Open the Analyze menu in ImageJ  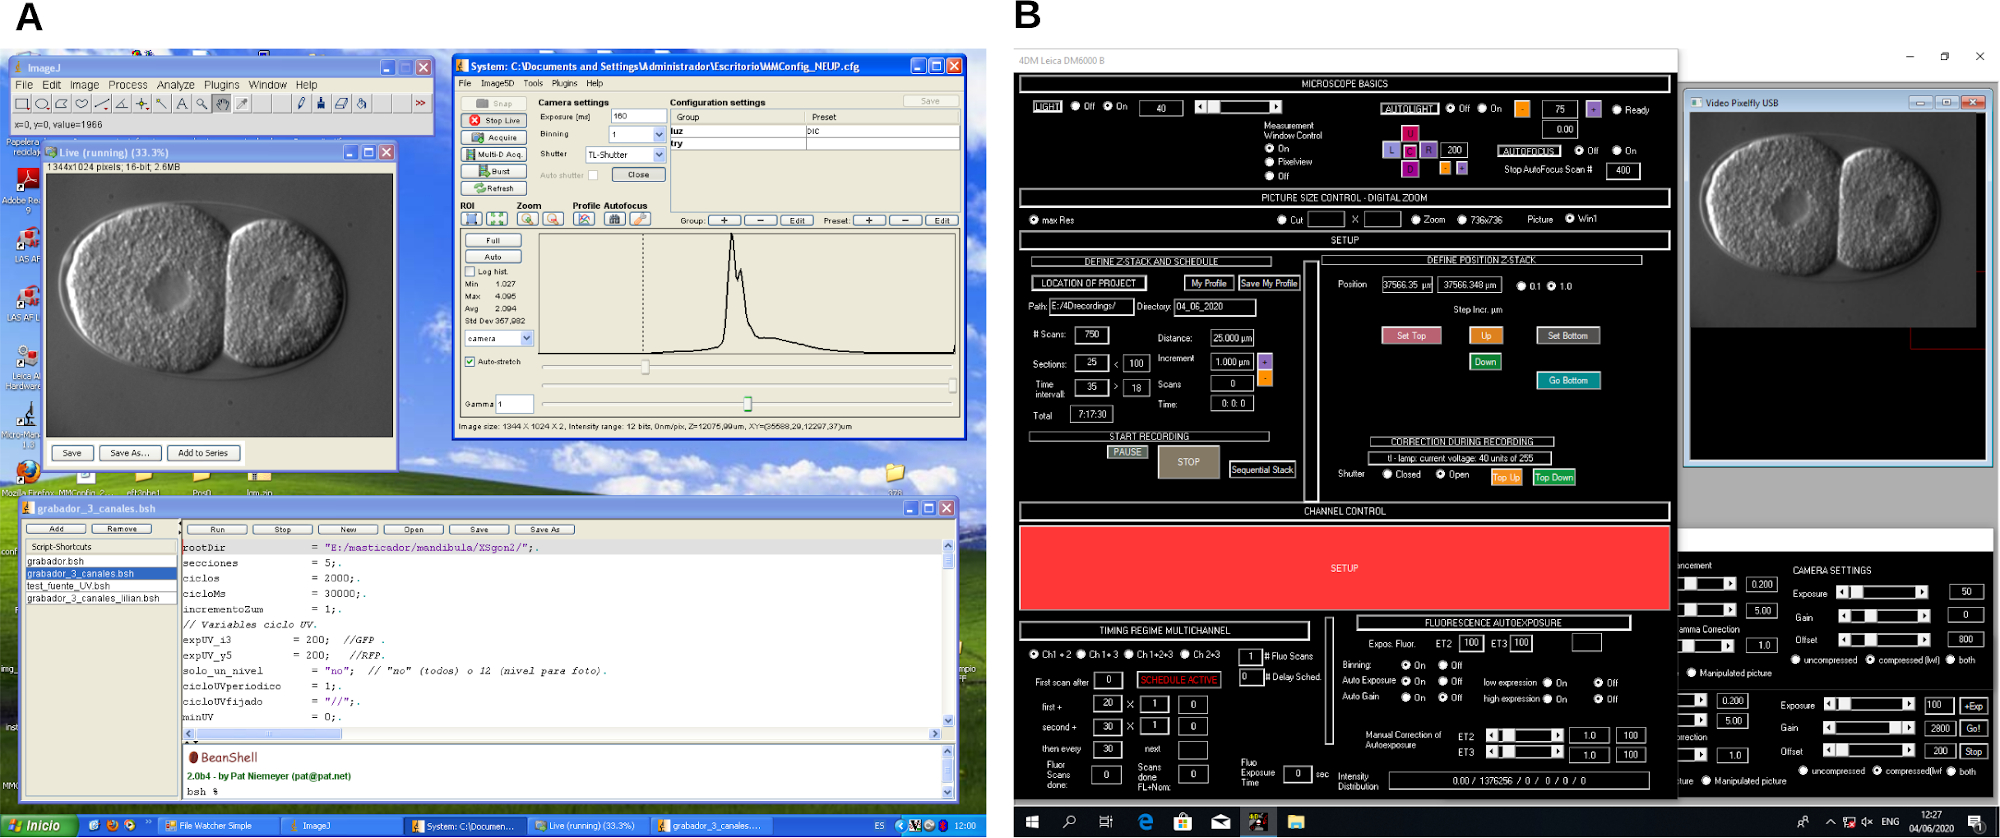click(x=175, y=85)
